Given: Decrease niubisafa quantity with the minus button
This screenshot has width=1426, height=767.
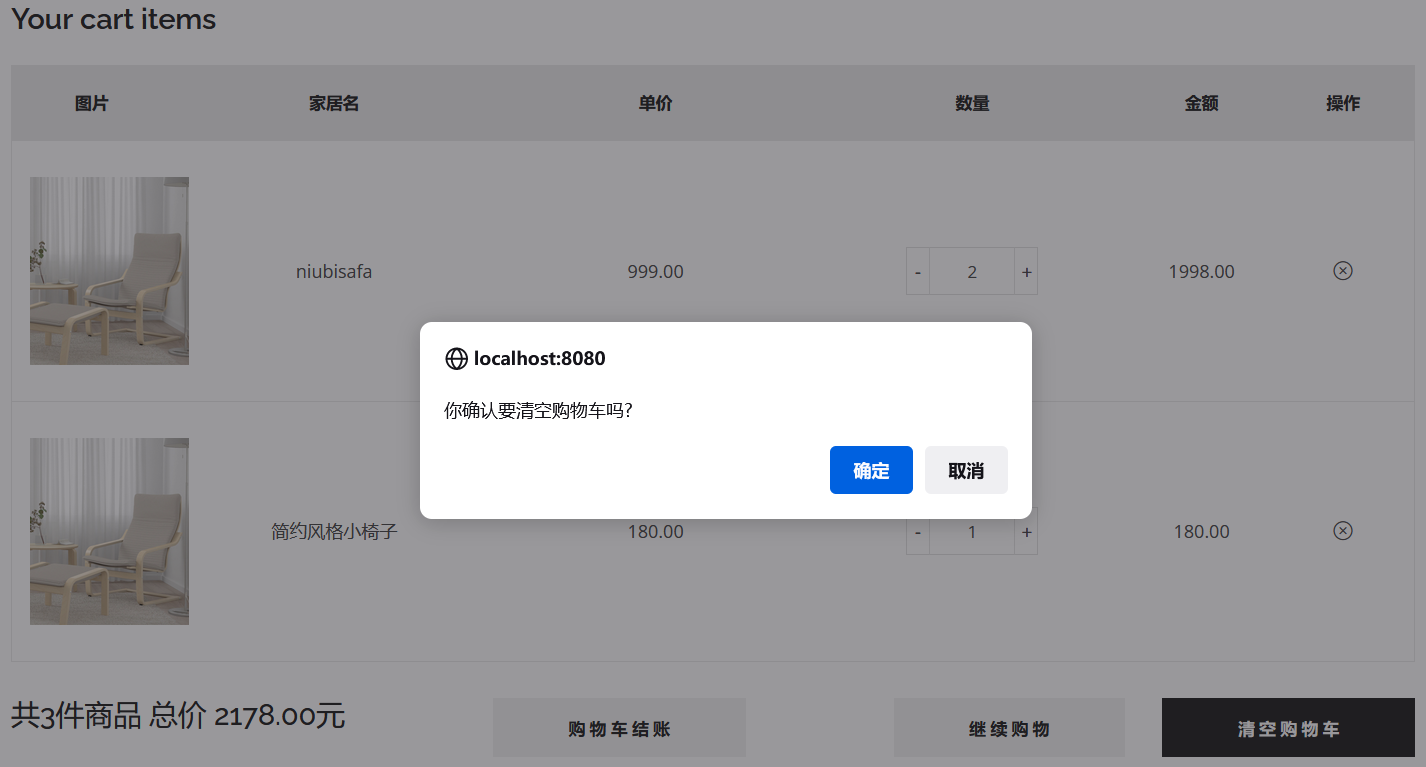Looking at the screenshot, I should 918,271.
